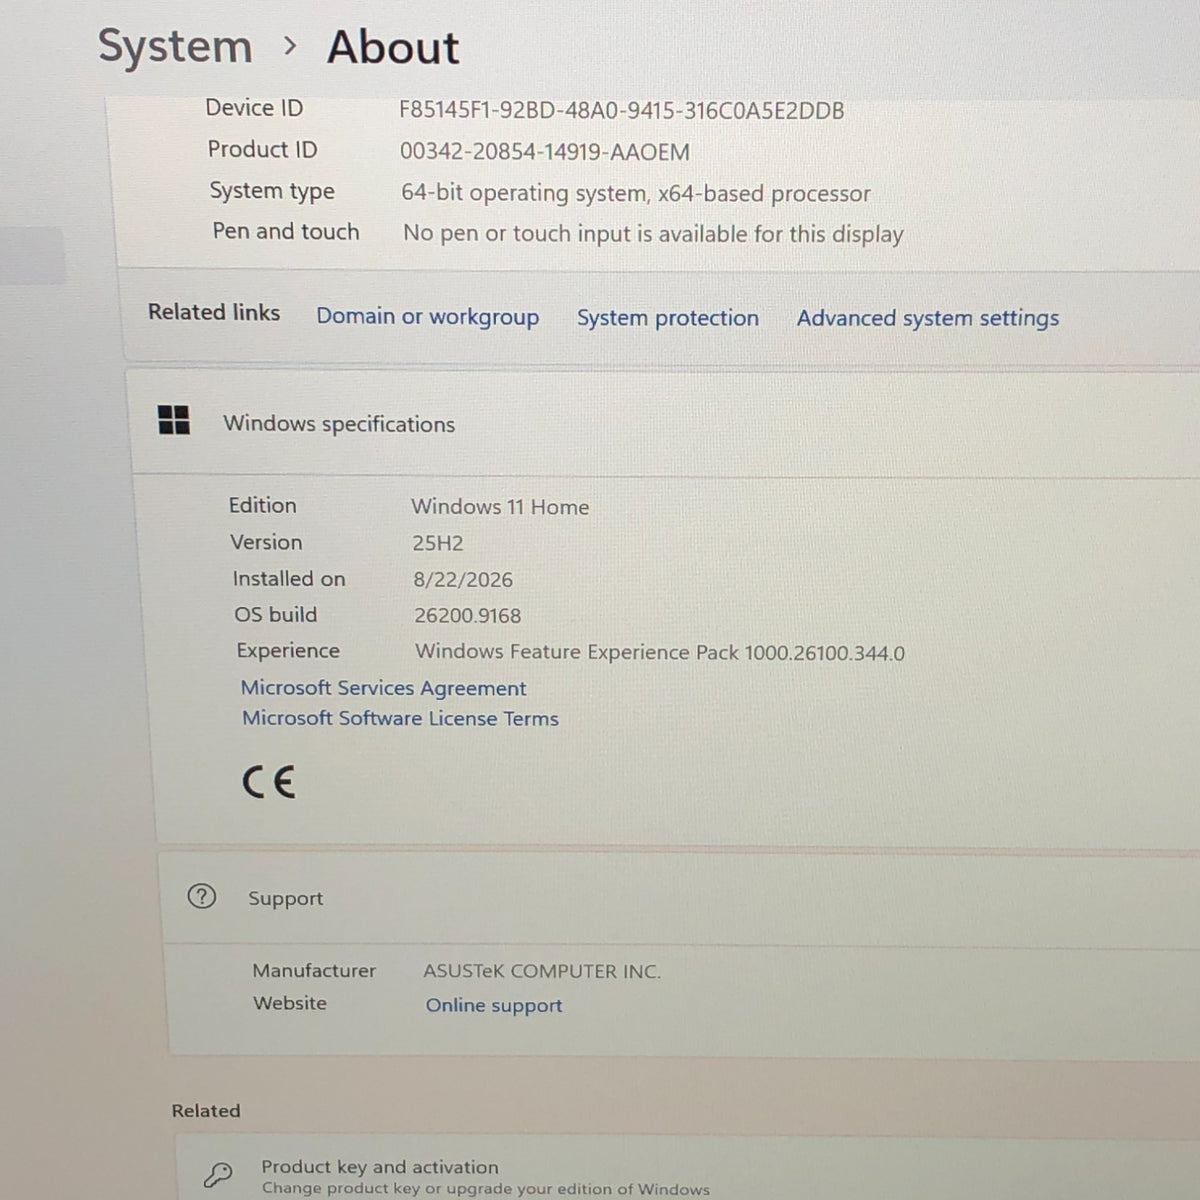This screenshot has width=1200, height=1200.
Task: Click Installed on date 8/22/2026
Action: coord(463,580)
